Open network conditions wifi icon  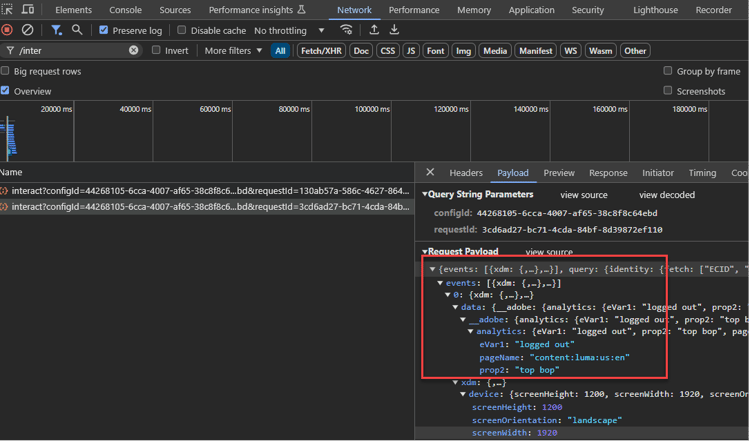click(346, 30)
